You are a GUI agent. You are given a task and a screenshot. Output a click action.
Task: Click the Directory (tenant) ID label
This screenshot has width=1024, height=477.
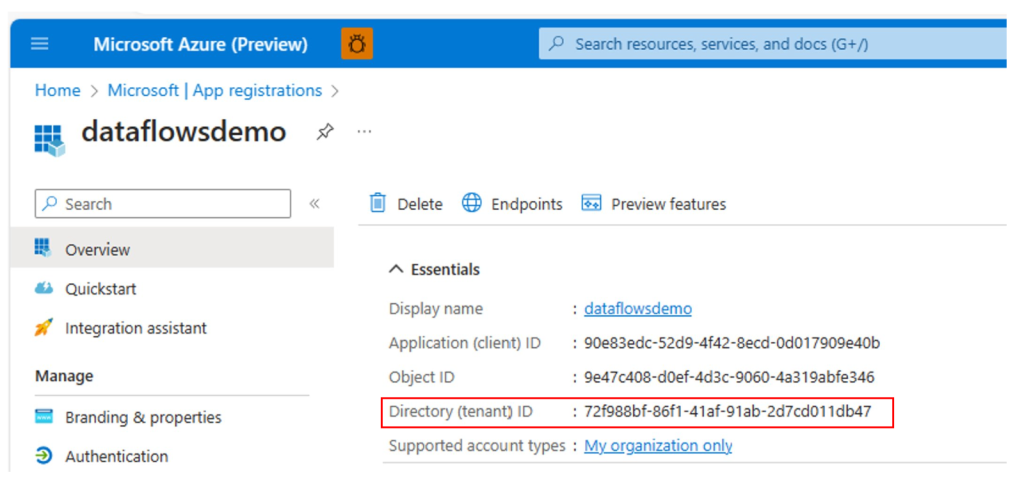pos(461,412)
